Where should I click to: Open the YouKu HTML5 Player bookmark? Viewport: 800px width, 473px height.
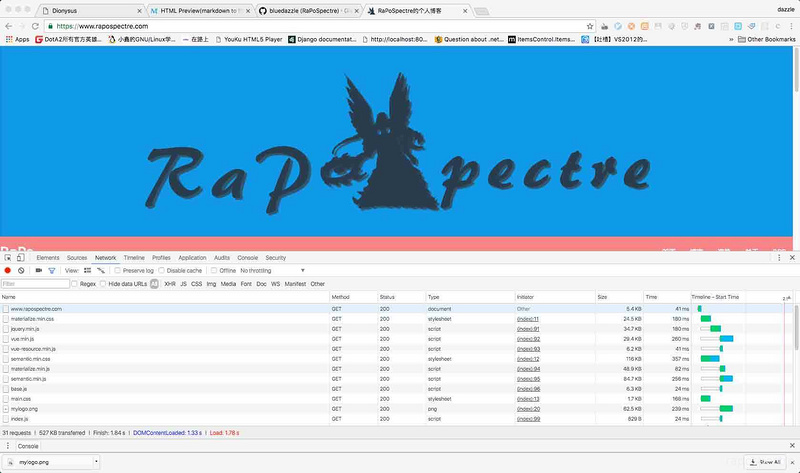[248, 39]
